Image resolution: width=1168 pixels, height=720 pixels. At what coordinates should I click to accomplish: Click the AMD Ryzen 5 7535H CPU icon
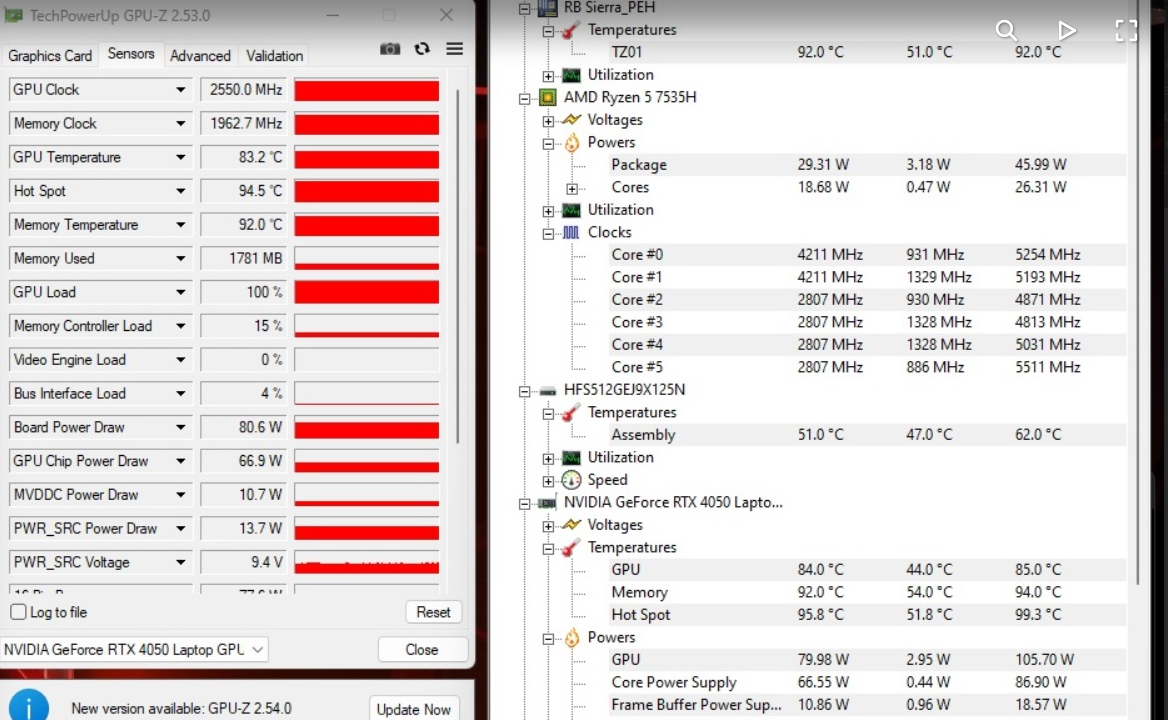548,98
